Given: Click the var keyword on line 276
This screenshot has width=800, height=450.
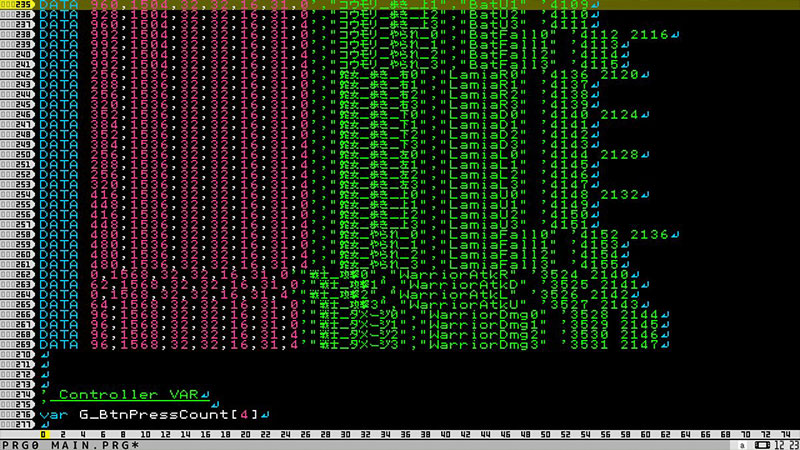Looking at the screenshot, I should [55, 414].
